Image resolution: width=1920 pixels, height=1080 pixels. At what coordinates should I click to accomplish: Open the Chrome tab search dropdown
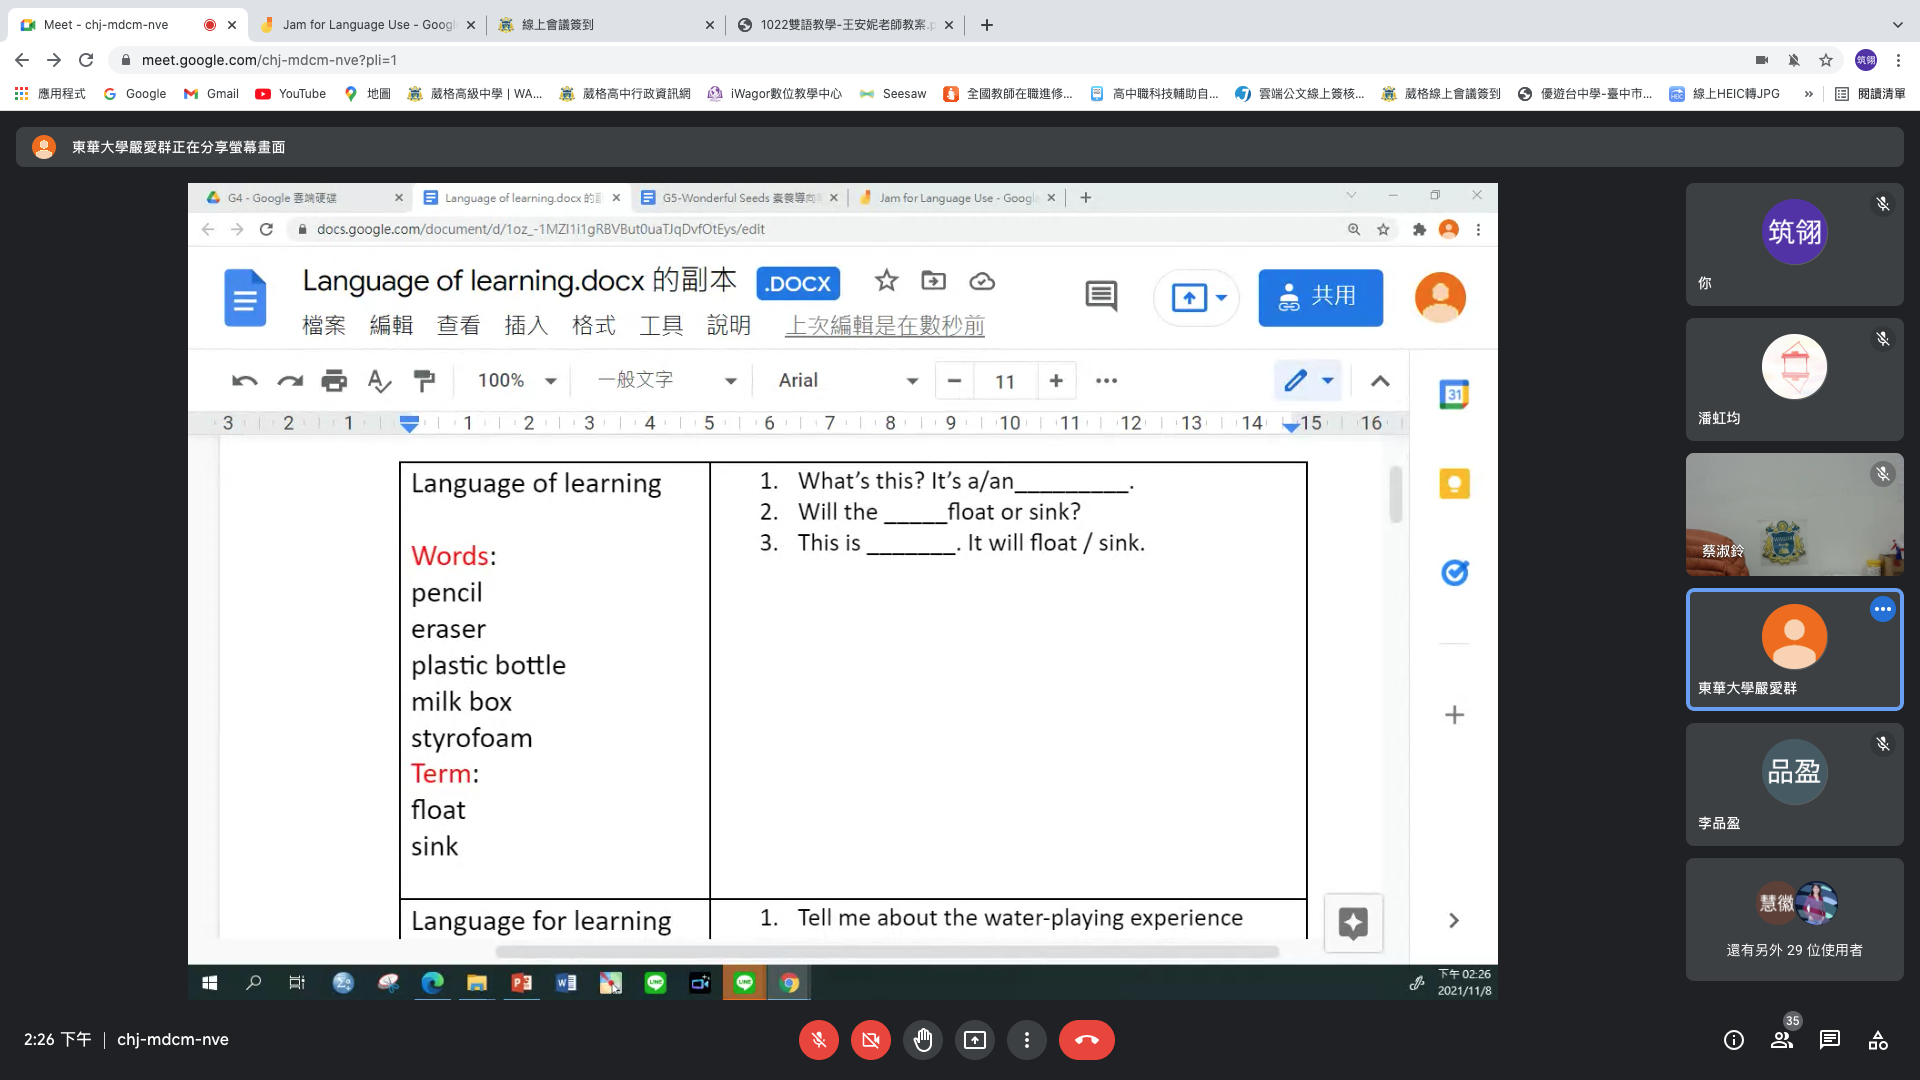[1897, 25]
